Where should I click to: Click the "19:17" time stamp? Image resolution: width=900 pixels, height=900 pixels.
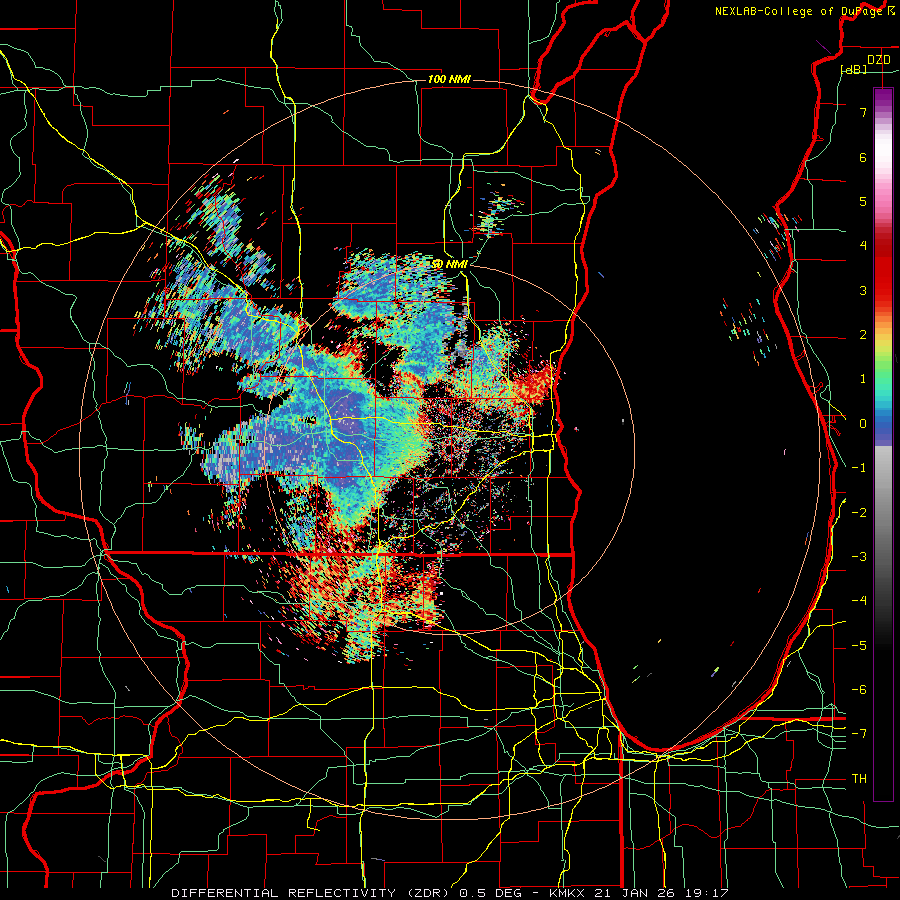705,893
